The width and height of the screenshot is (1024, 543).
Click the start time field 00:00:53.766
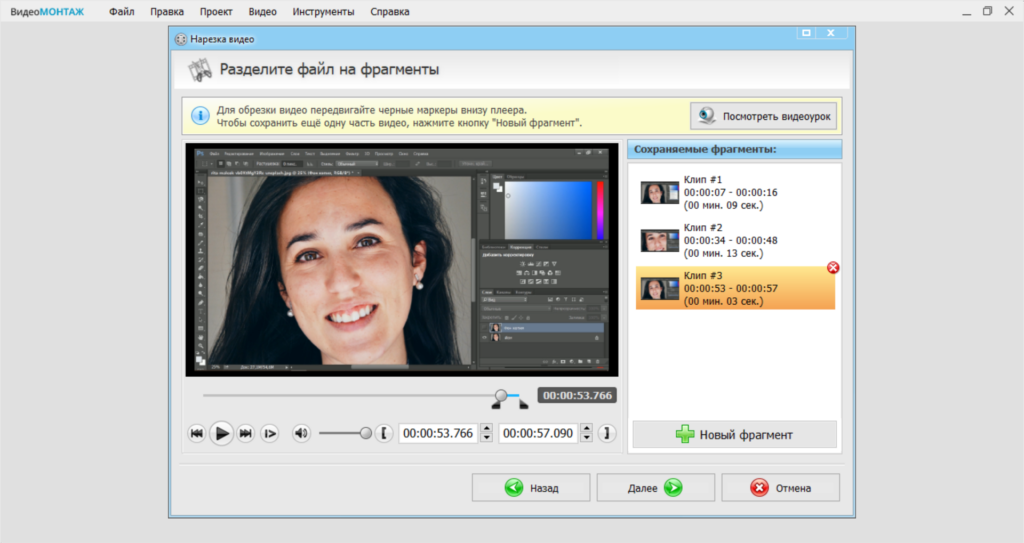(x=438, y=433)
